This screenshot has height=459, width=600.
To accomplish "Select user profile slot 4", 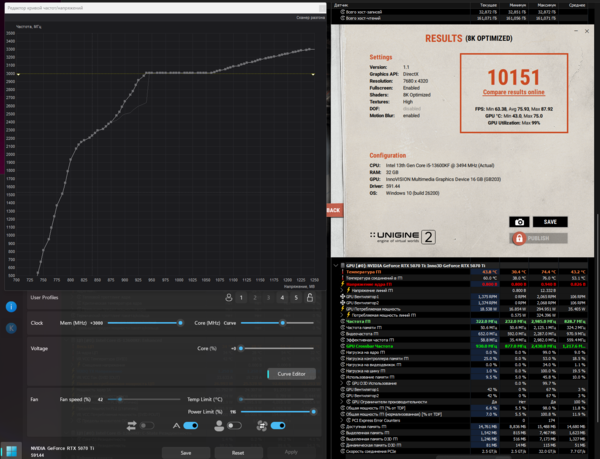I will point(282,297).
